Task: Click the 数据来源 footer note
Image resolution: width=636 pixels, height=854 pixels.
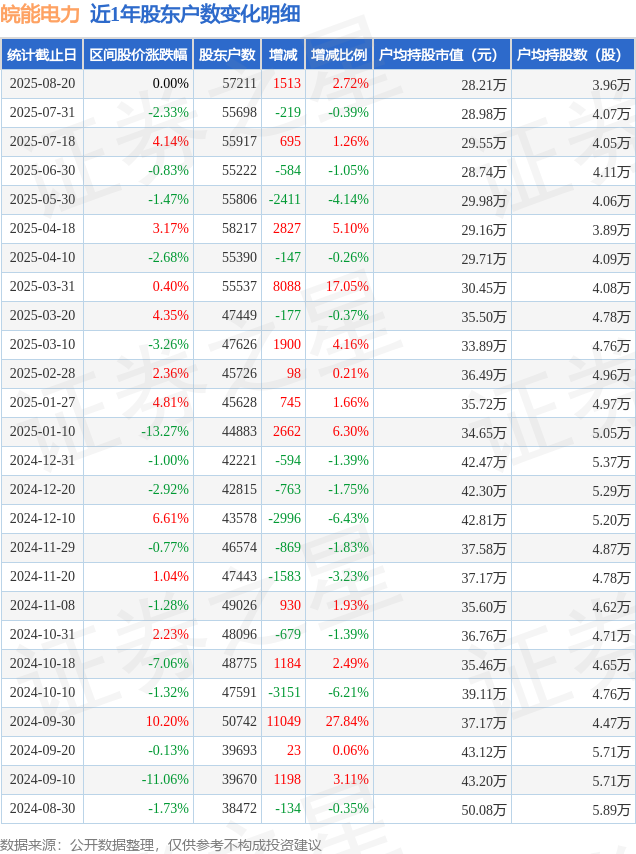Action: click(x=161, y=845)
